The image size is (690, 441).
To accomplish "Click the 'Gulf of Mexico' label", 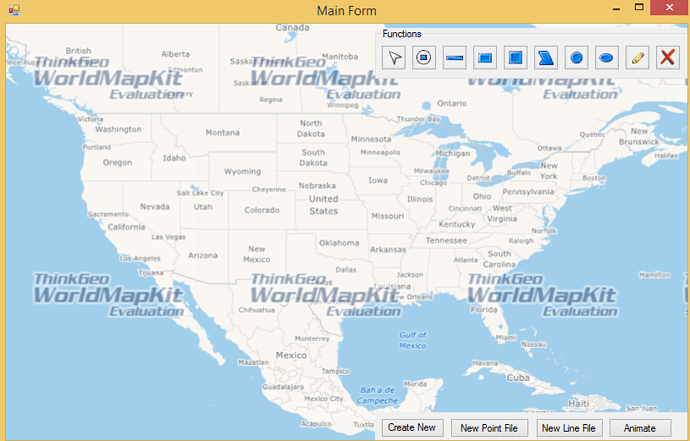I will point(413,340).
